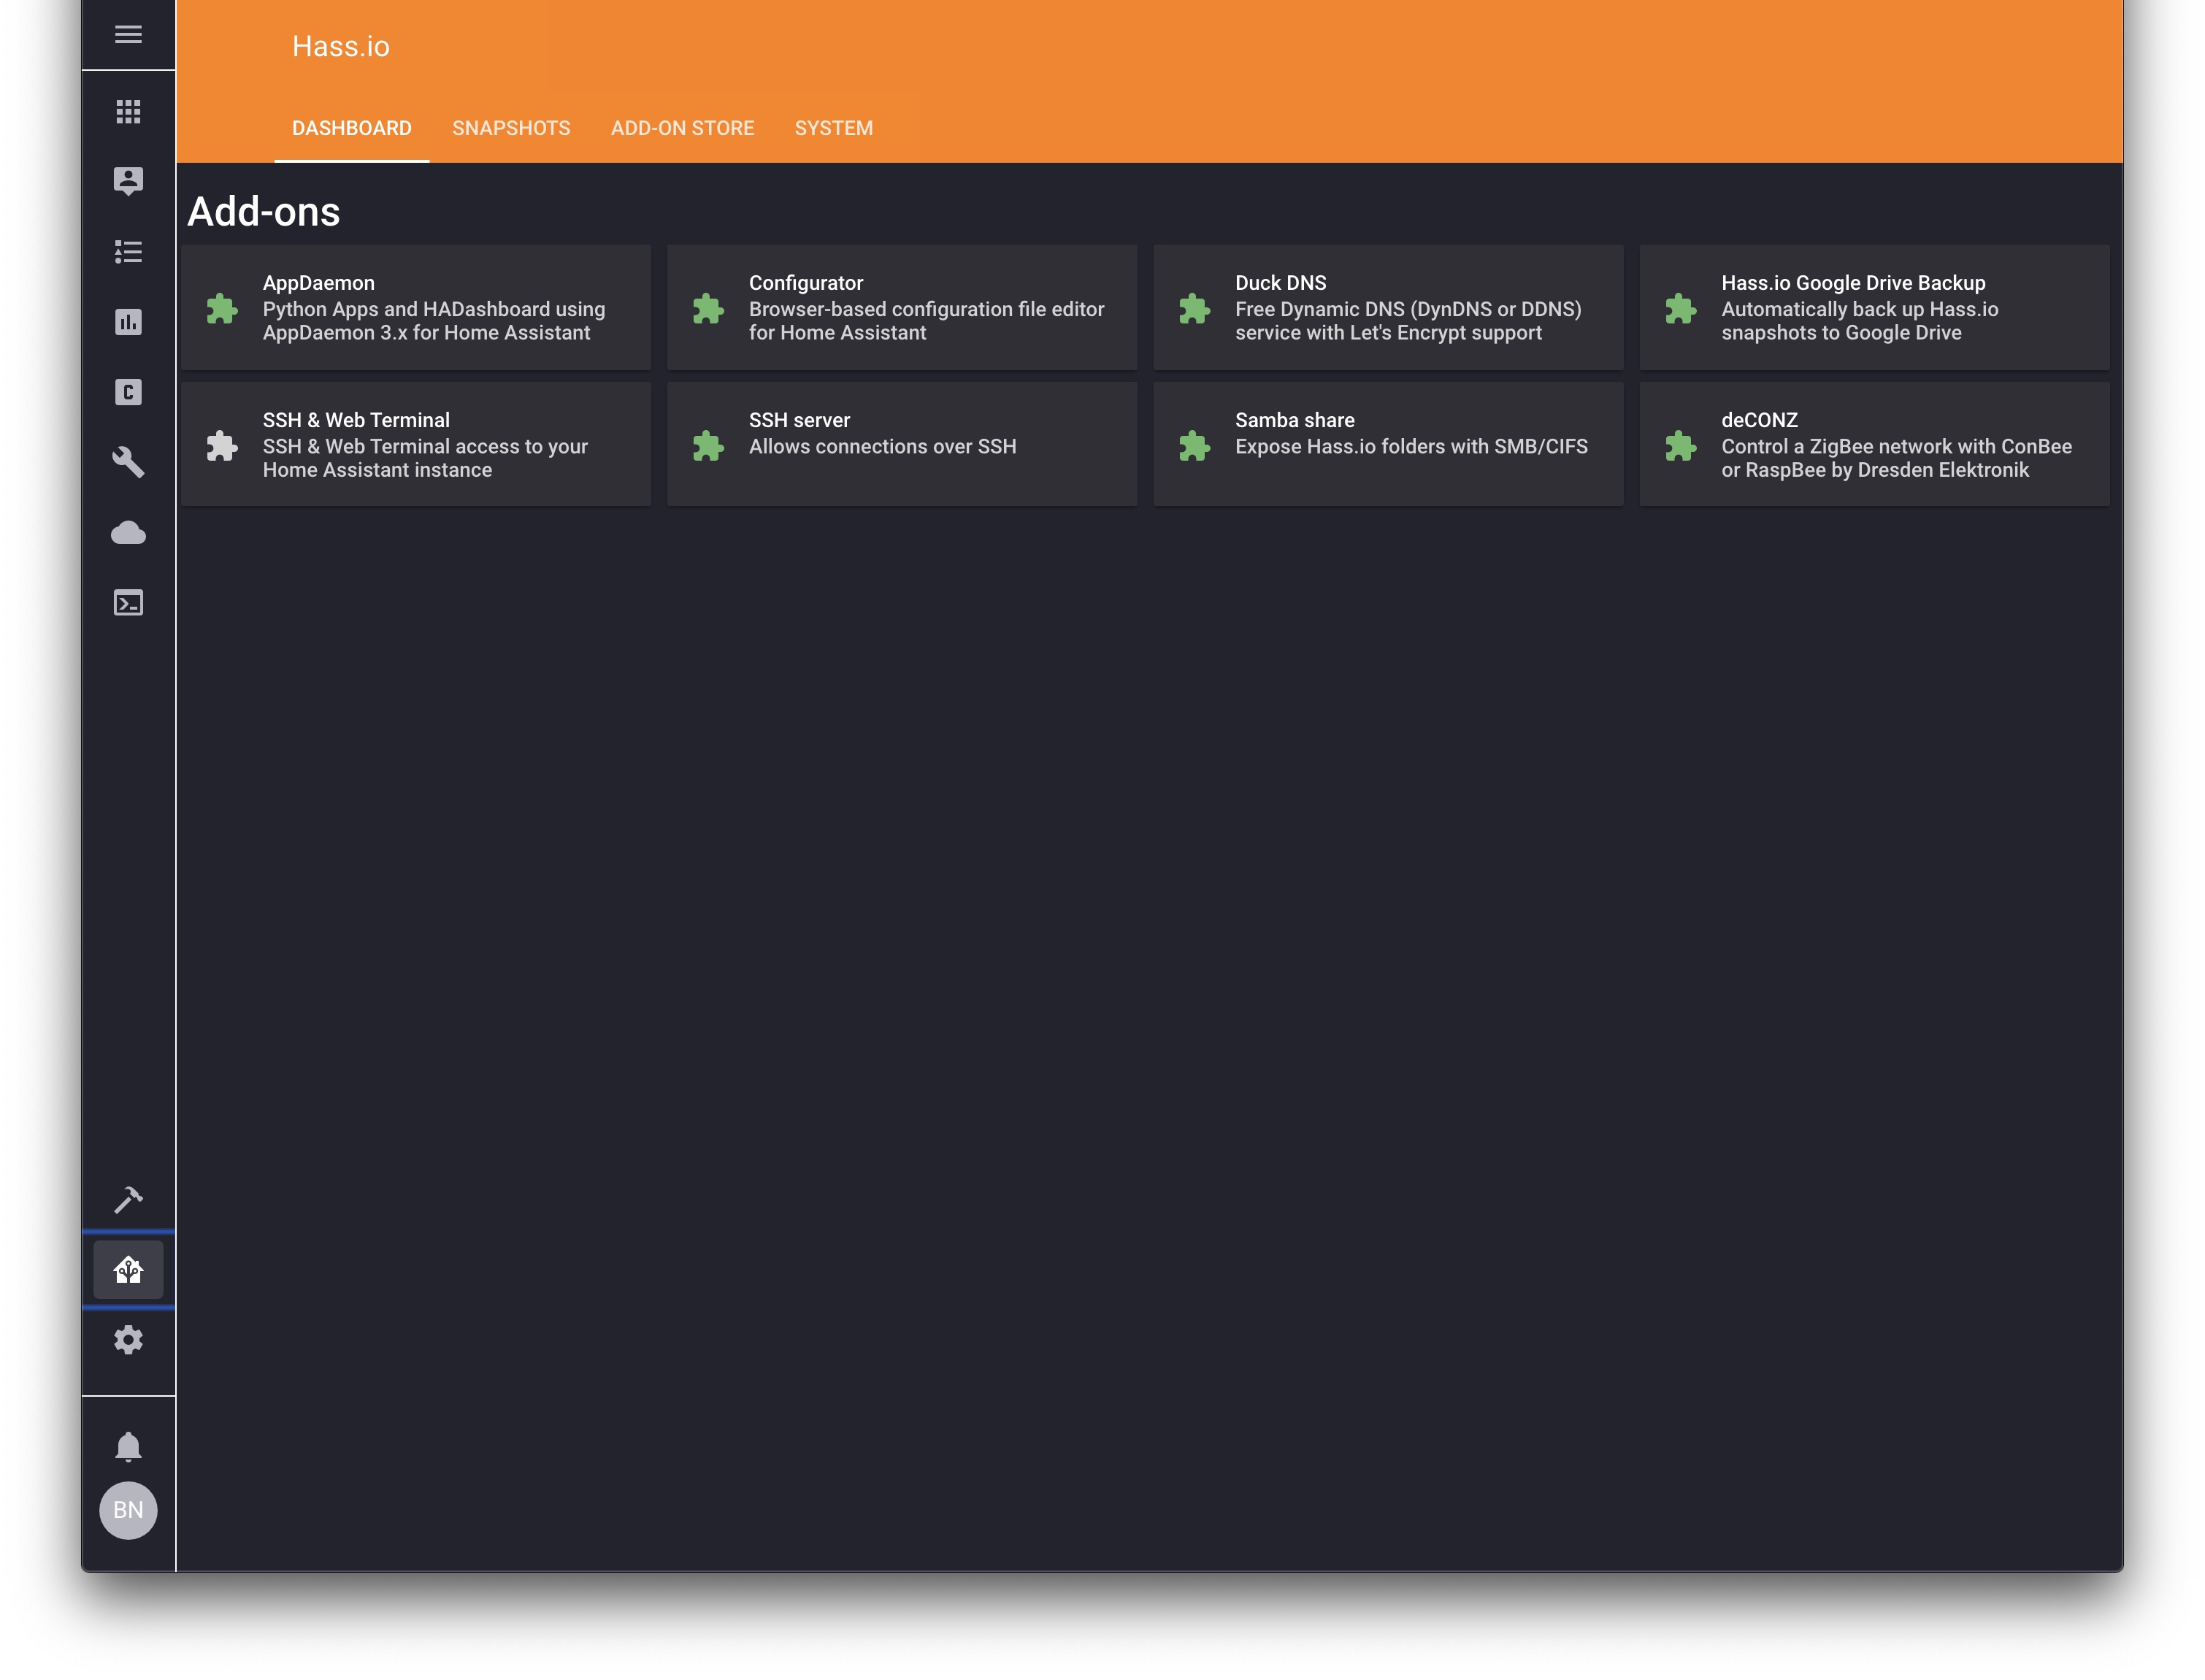Screen dimensions: 2205x1680
Task: Open the terminal icon in sidebar
Action: point(128,603)
